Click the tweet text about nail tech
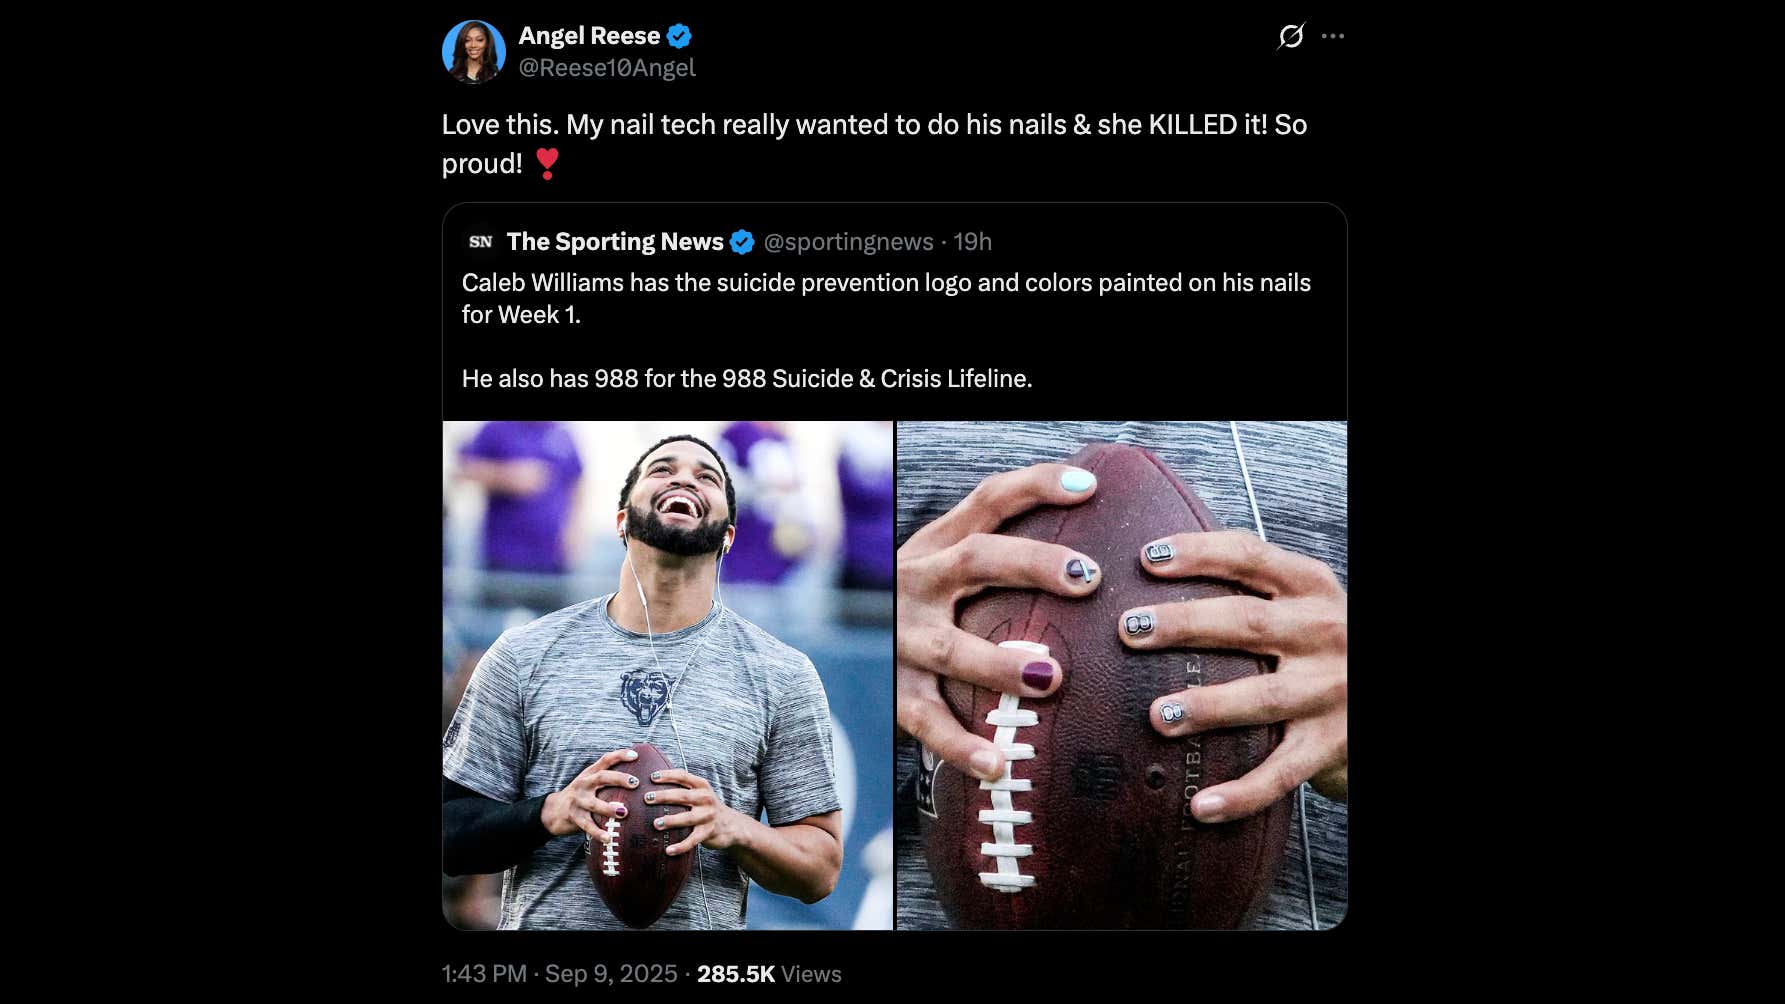 point(875,125)
